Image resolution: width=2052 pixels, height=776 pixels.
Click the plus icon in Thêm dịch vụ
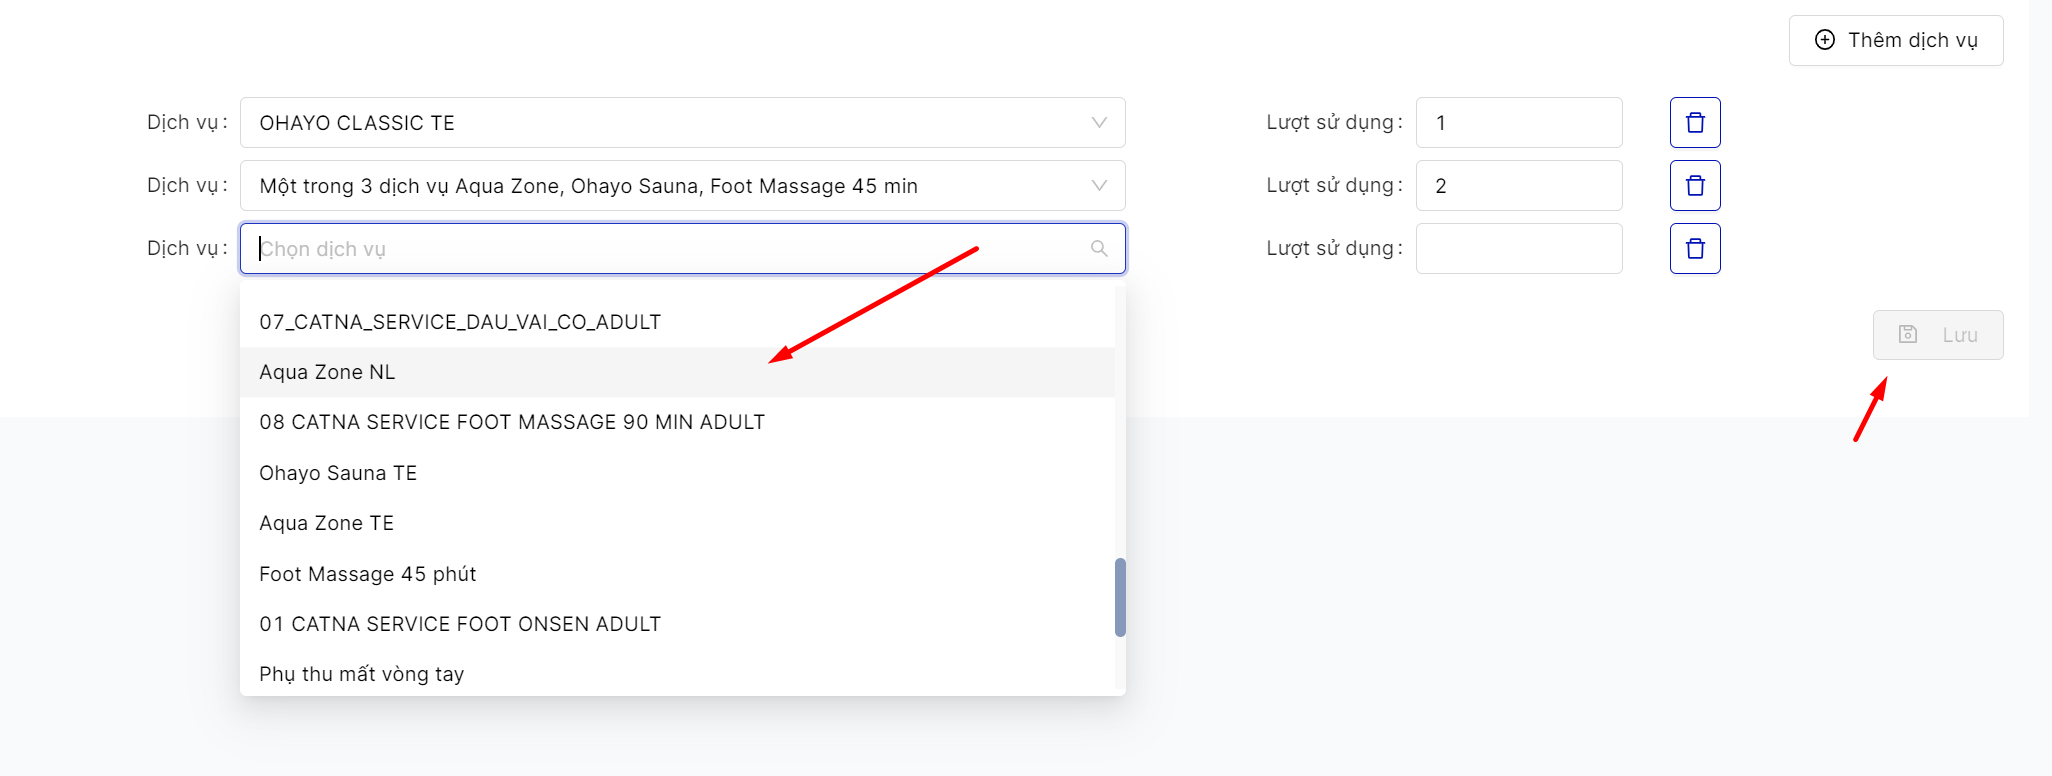tap(1825, 40)
